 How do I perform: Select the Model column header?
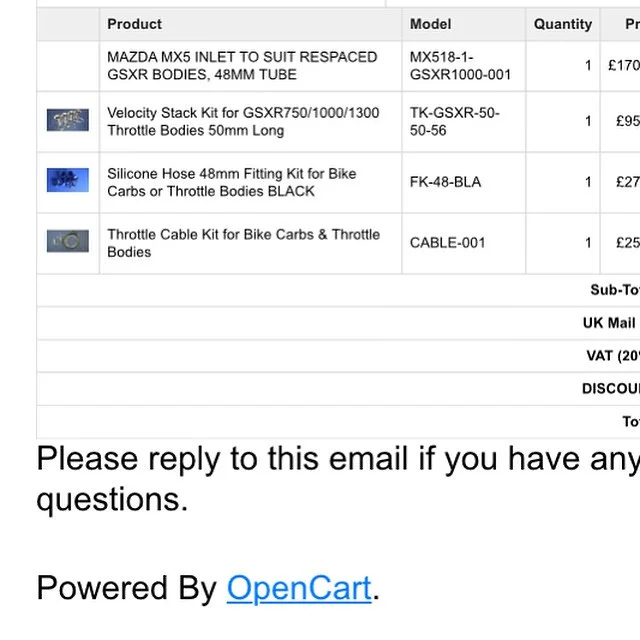pos(430,24)
